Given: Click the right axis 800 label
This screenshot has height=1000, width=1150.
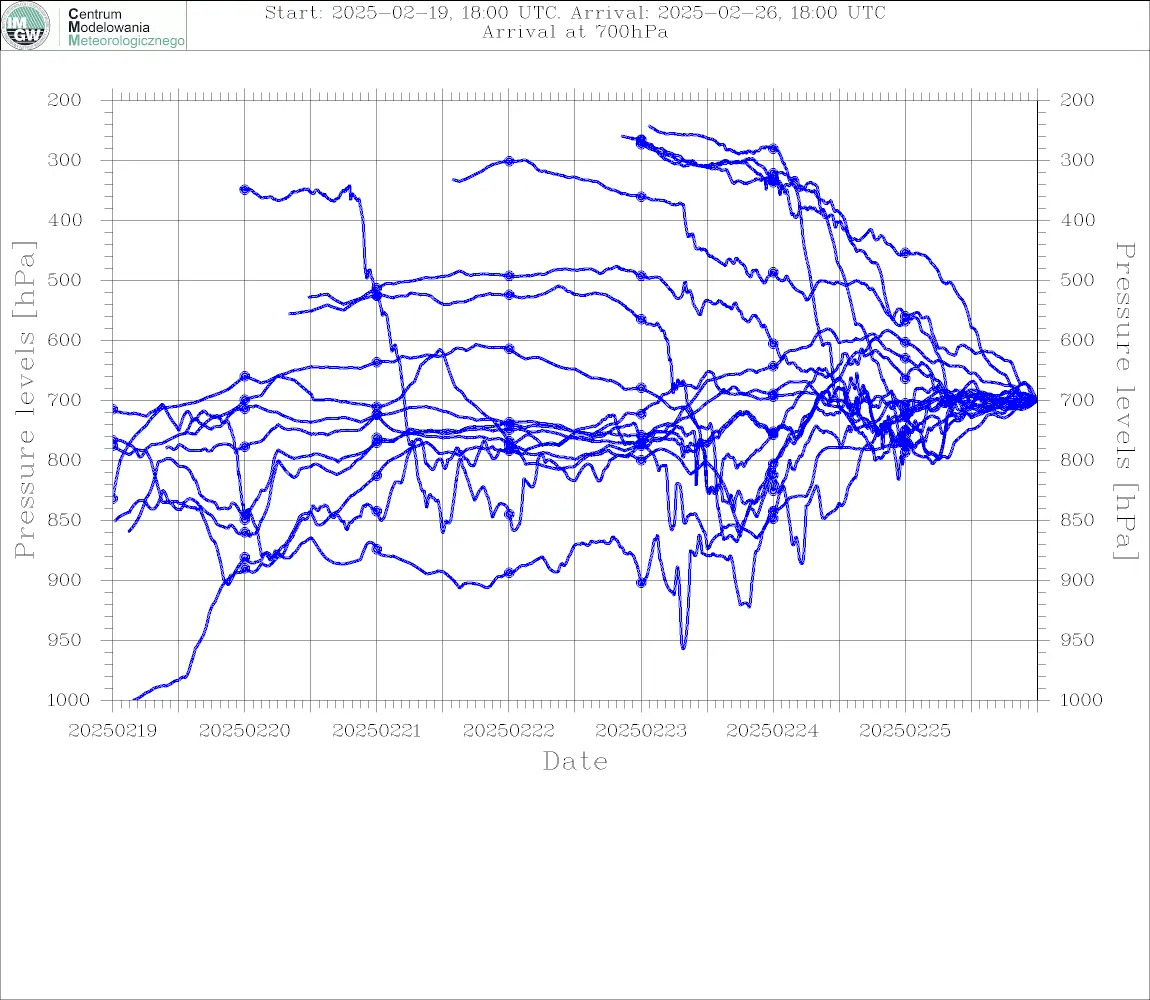Looking at the screenshot, I should click(x=1077, y=460).
